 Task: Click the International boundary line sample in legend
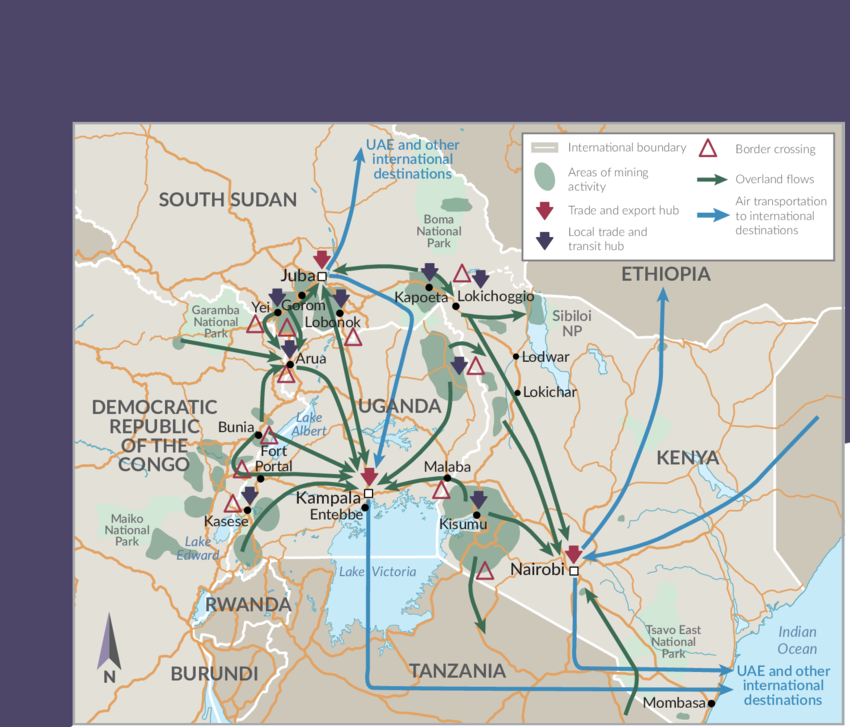click(544, 148)
